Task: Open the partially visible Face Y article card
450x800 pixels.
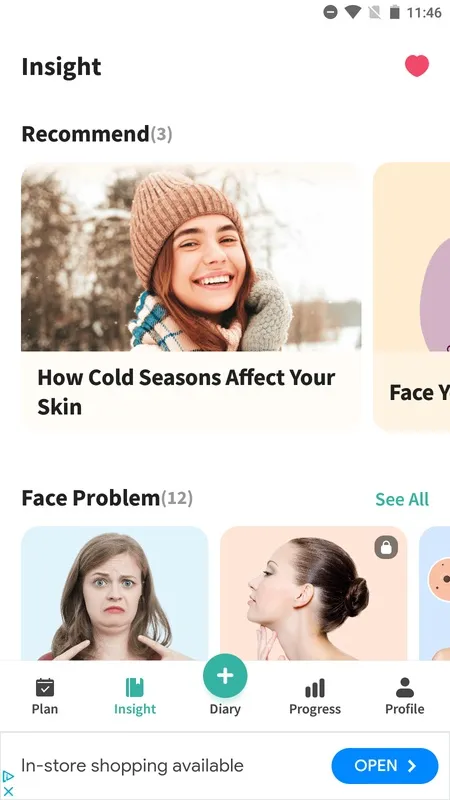Action: [x=411, y=297]
